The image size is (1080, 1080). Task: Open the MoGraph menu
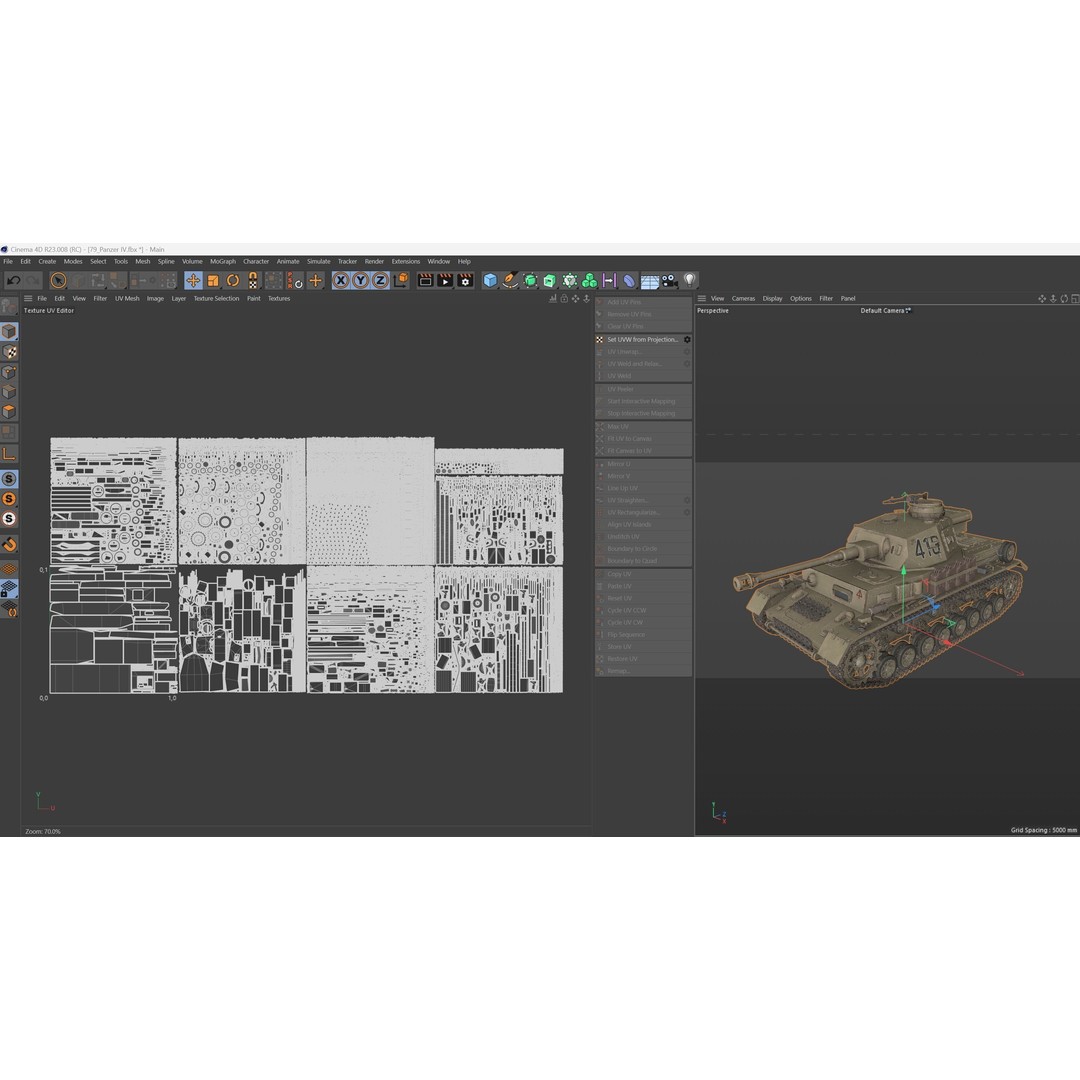pyautogui.click(x=222, y=261)
